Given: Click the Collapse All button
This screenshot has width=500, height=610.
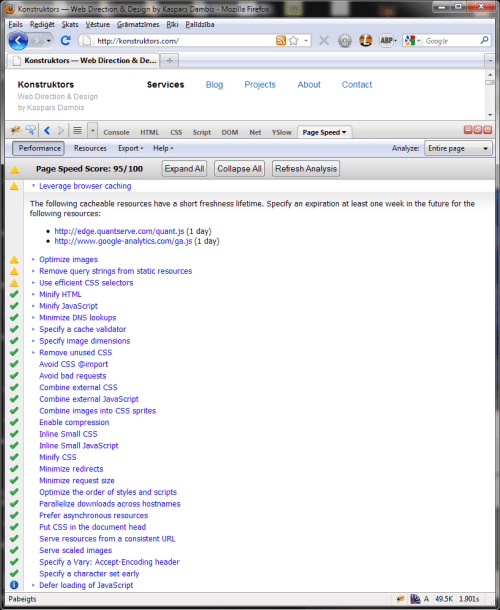Looking at the screenshot, I should tap(239, 168).
